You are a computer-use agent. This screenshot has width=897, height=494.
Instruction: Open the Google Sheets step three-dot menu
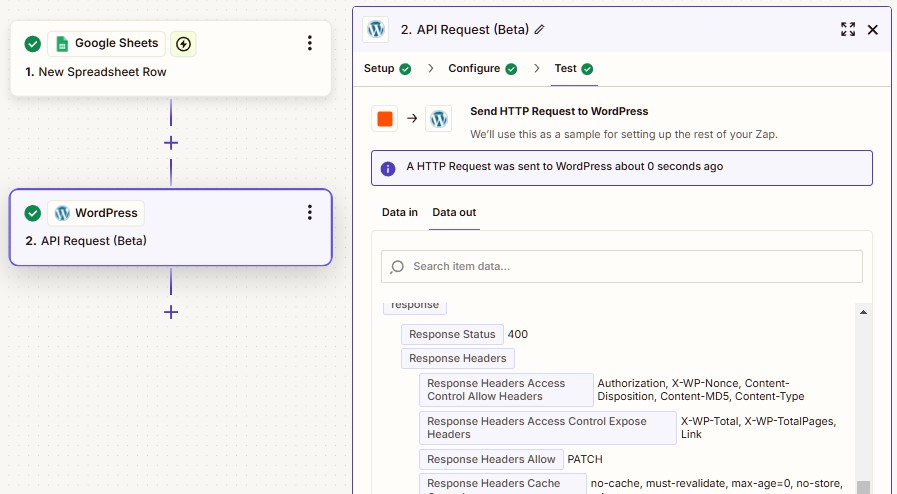309,43
